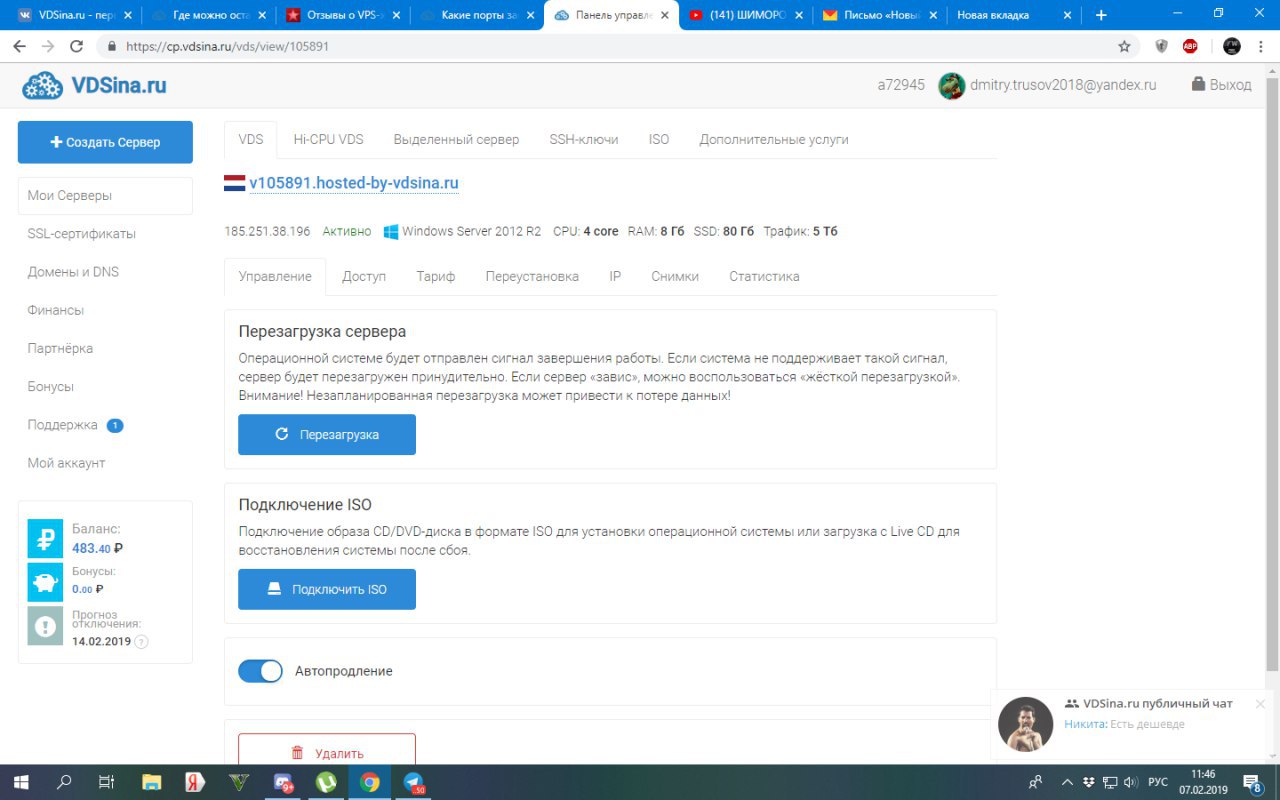Open uTorrent from the taskbar
This screenshot has height=800, width=1280.
(x=326, y=782)
